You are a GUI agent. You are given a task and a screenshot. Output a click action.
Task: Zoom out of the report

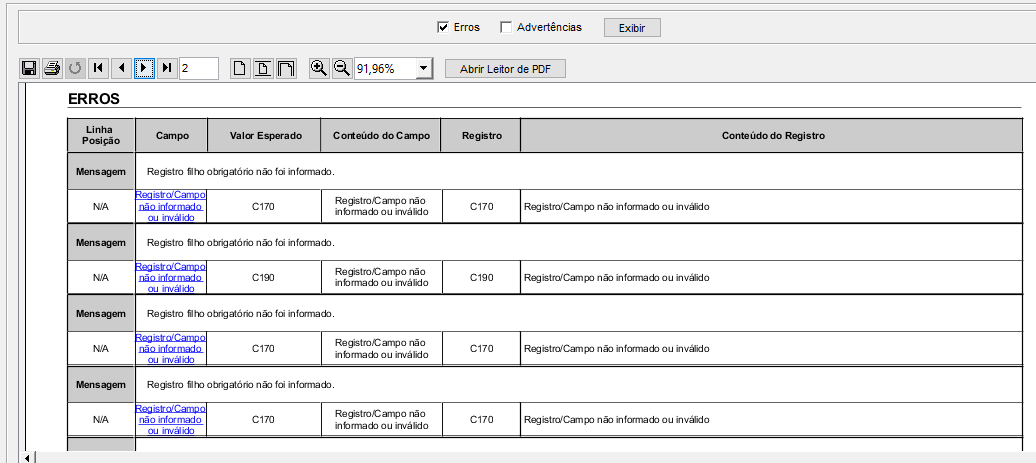click(341, 68)
